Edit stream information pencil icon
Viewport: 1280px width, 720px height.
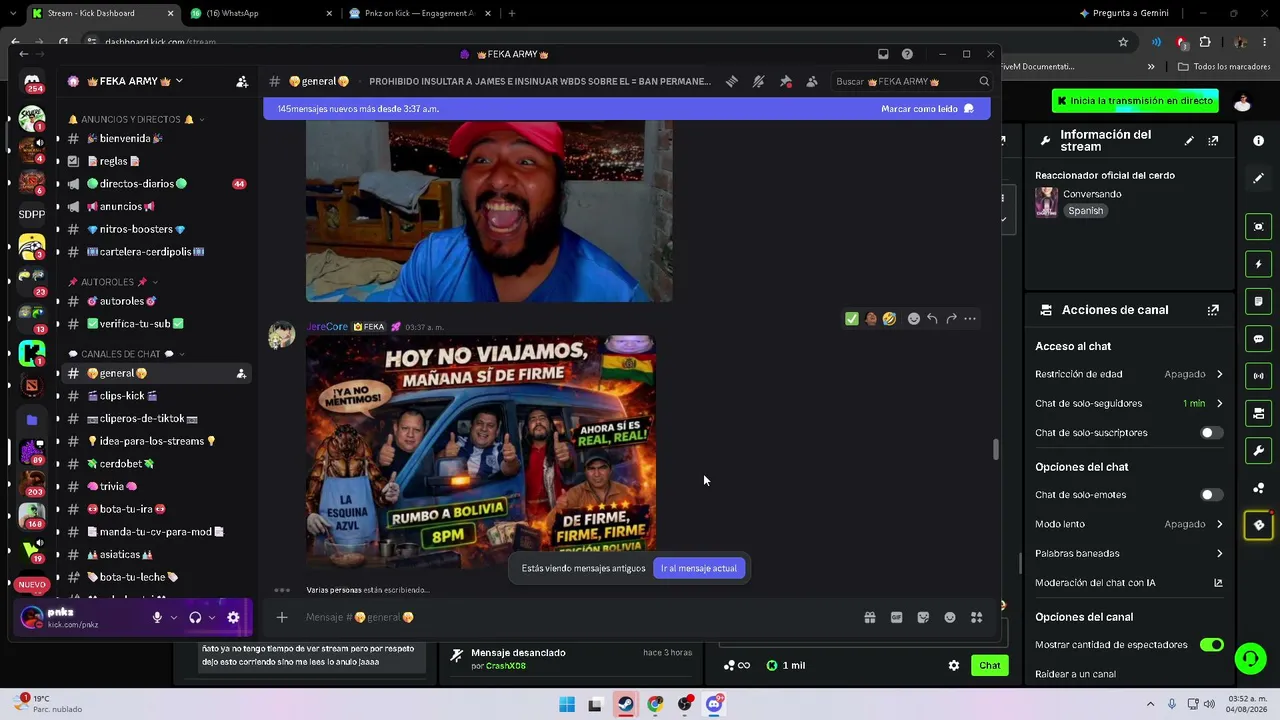point(1189,141)
